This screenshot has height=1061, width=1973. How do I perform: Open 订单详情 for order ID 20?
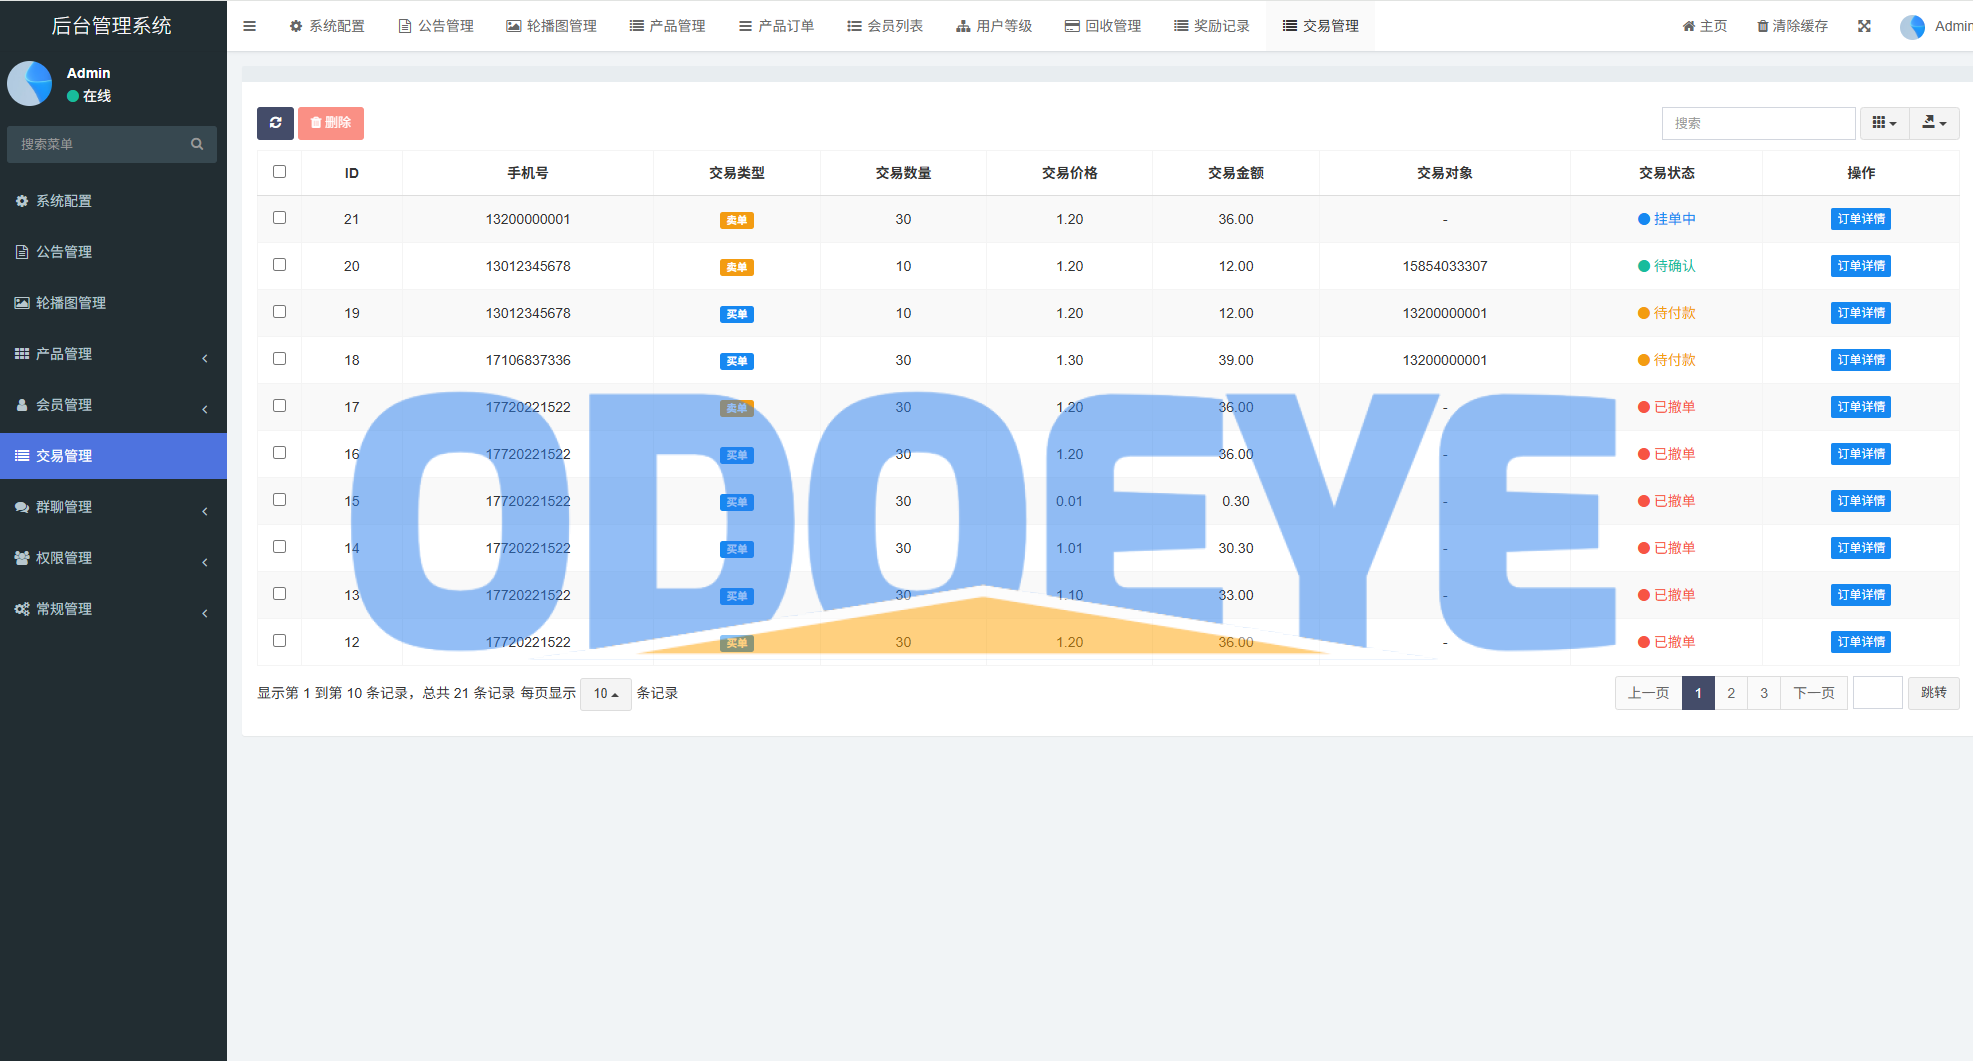[1860, 266]
